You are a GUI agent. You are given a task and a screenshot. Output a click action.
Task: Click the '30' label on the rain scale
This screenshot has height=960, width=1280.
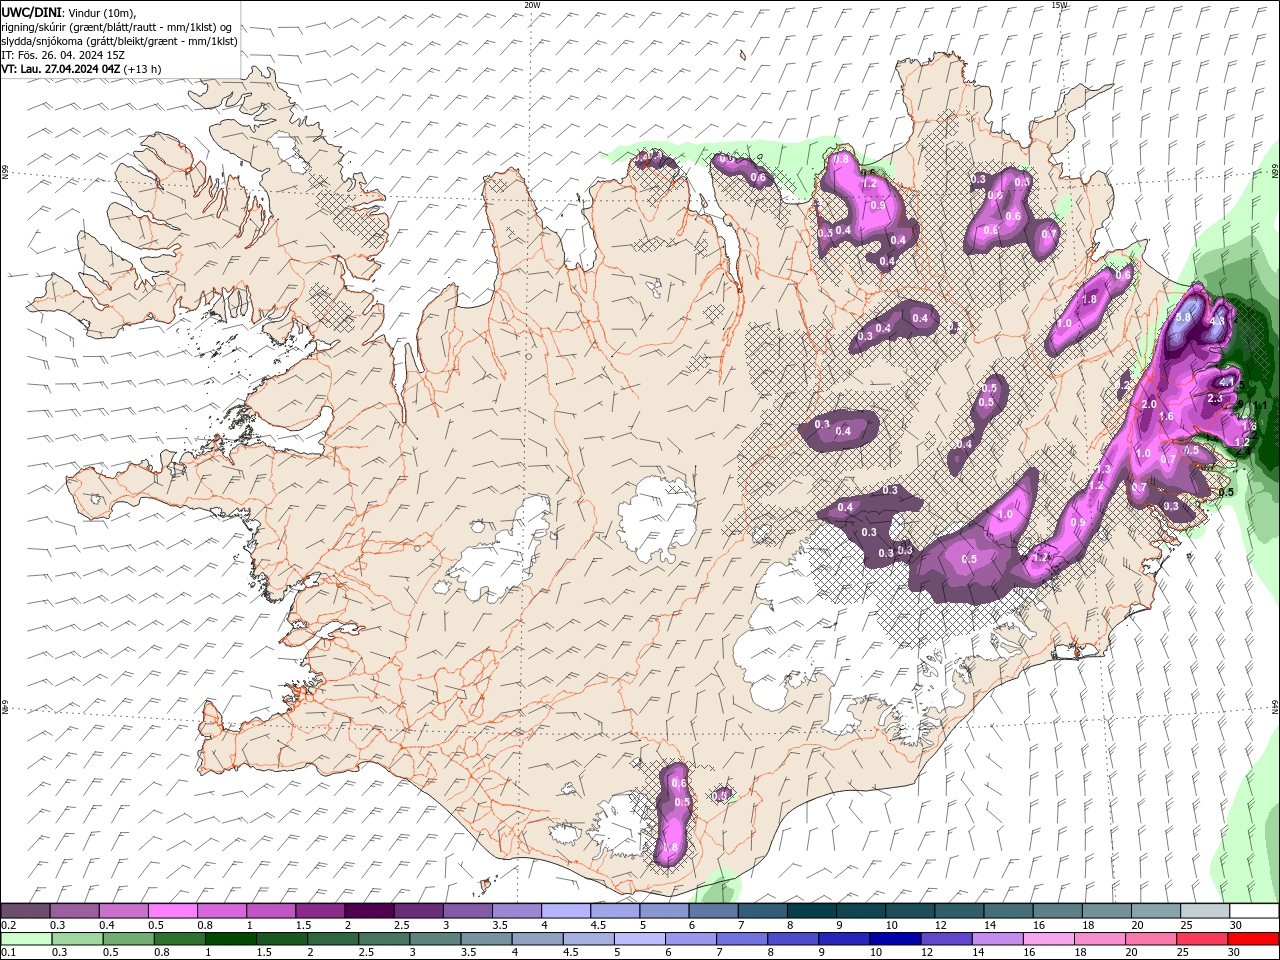pyautogui.click(x=1236, y=953)
